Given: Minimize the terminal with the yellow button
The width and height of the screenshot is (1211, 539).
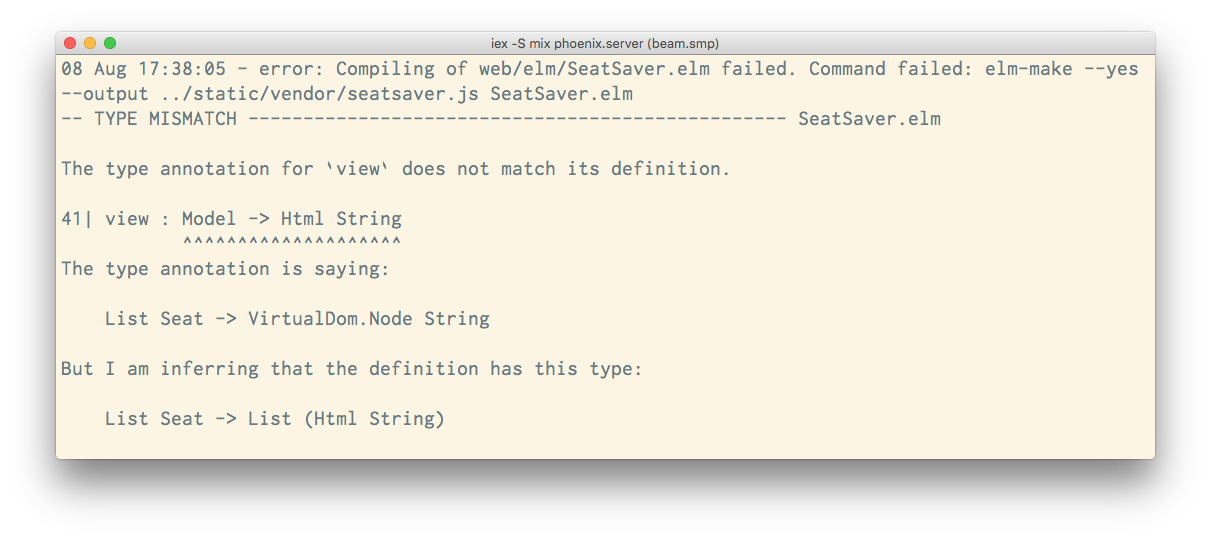Looking at the screenshot, I should (90, 43).
